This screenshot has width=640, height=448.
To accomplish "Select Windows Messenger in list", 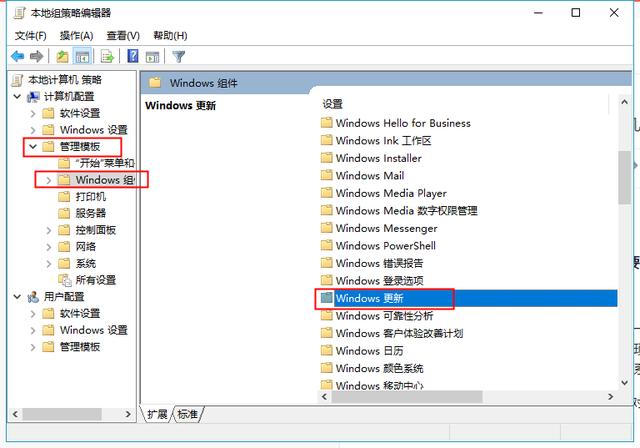I will (386, 228).
